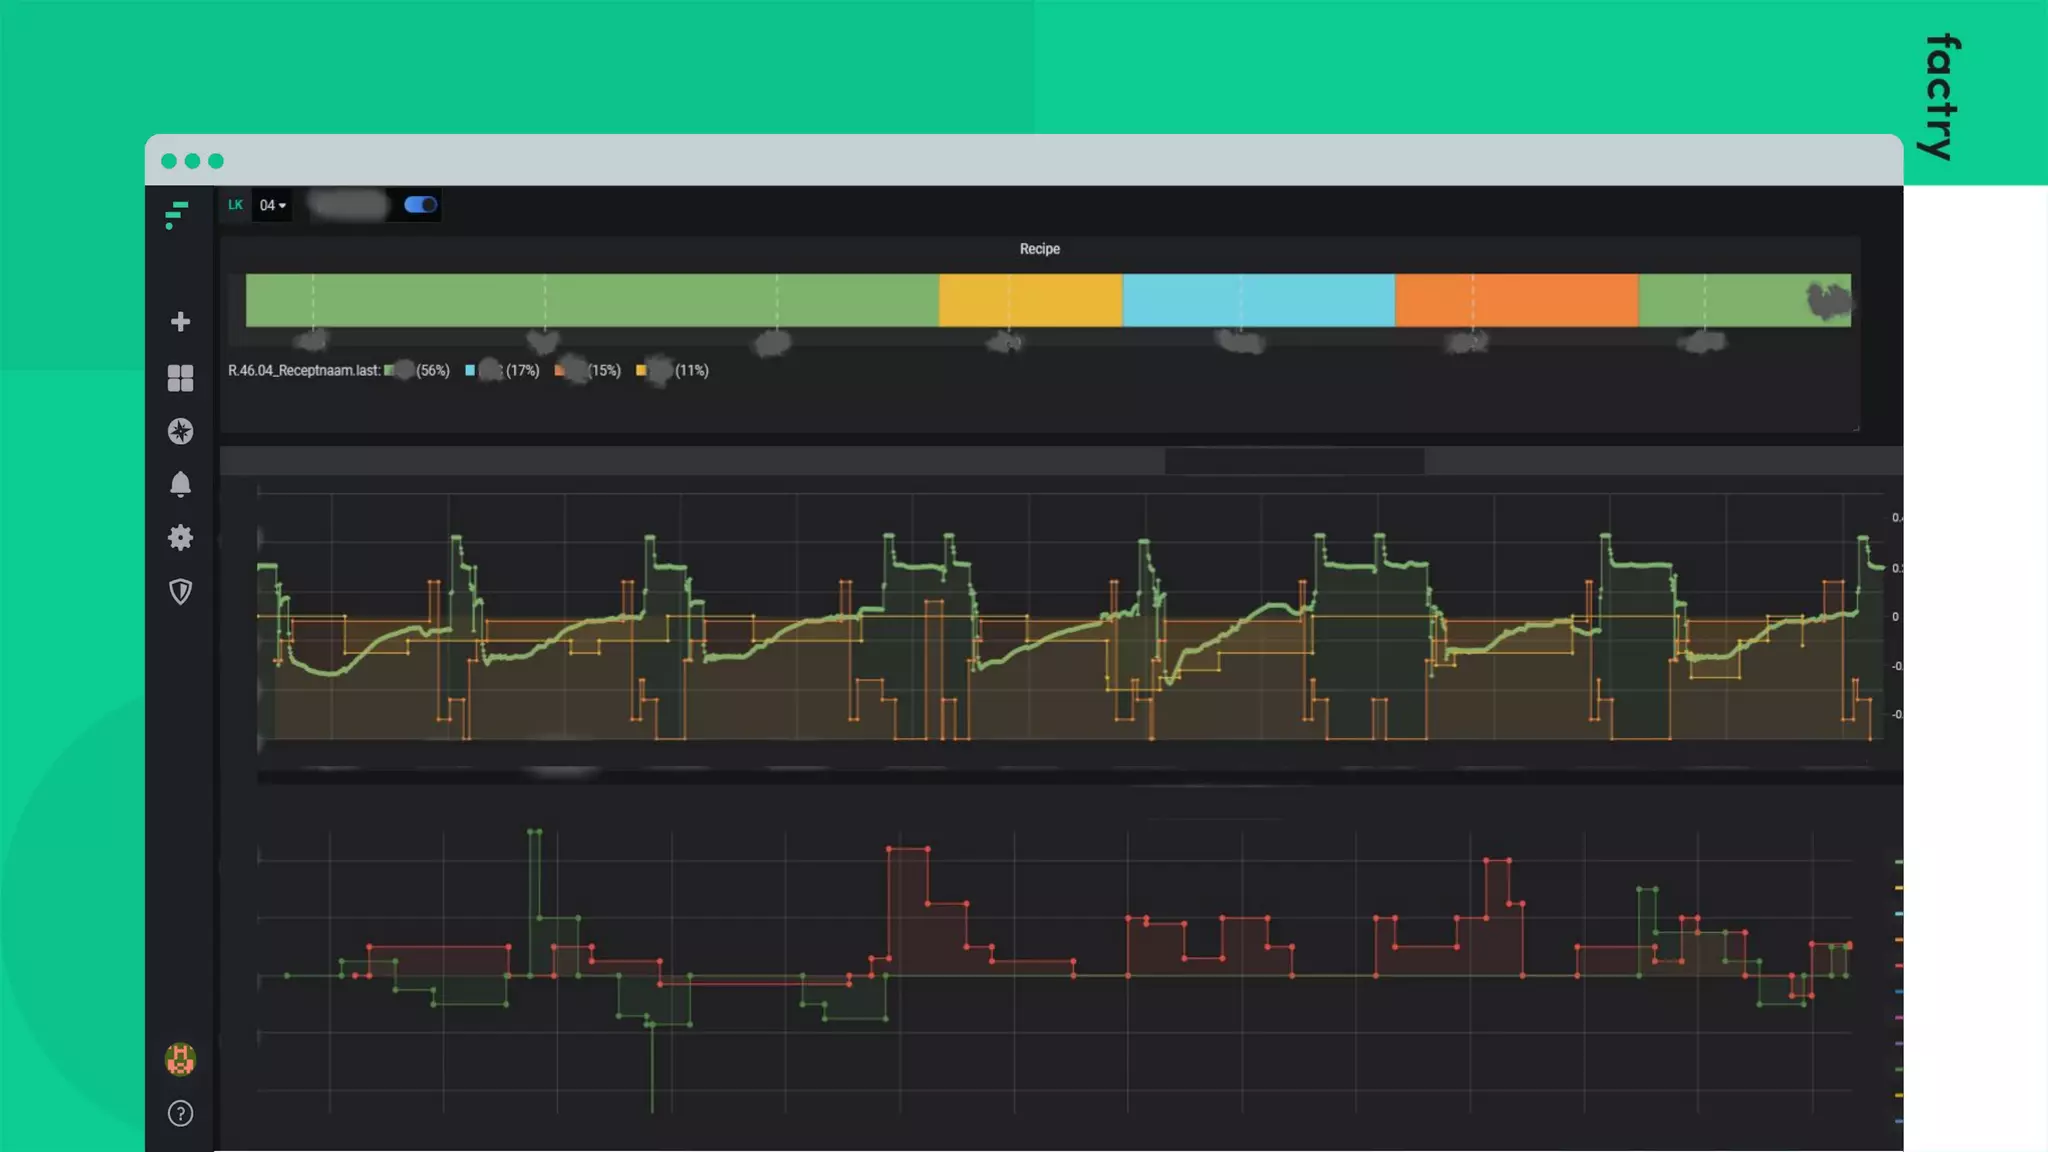Open Explore via compass icon

[x=180, y=432]
